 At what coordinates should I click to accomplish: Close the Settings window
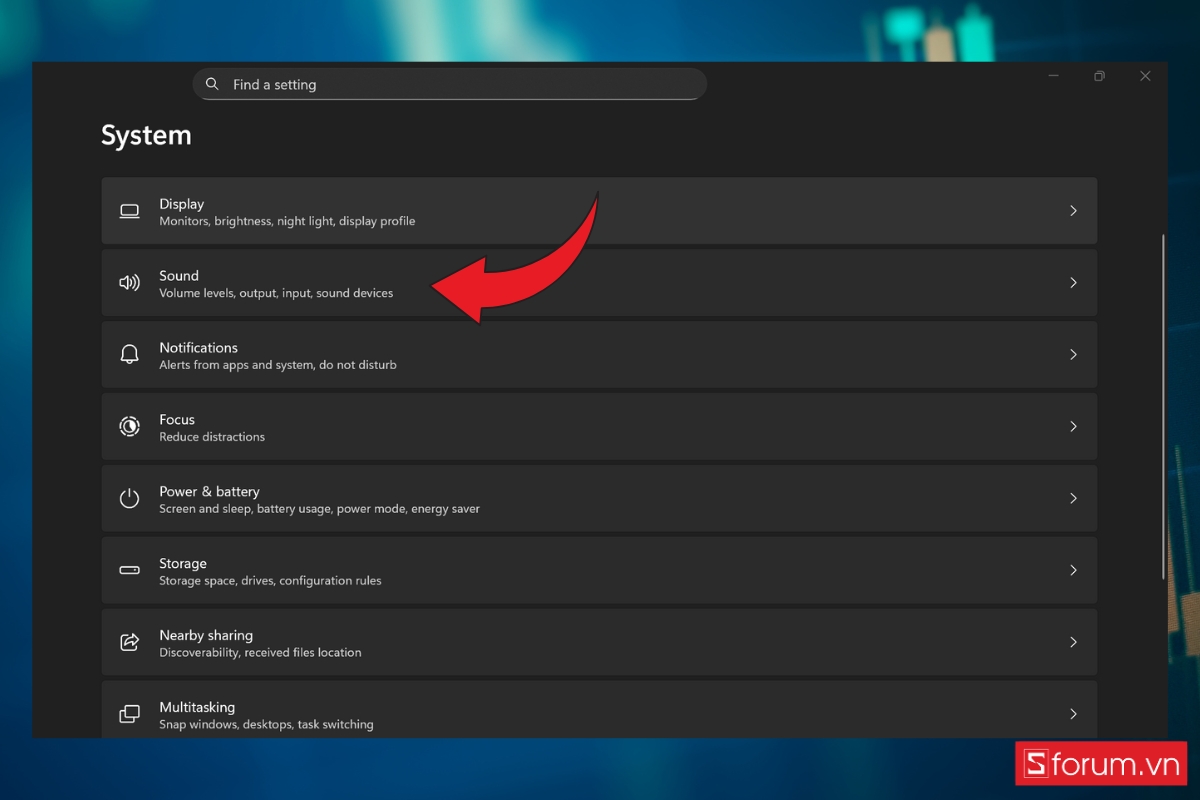click(x=1145, y=76)
